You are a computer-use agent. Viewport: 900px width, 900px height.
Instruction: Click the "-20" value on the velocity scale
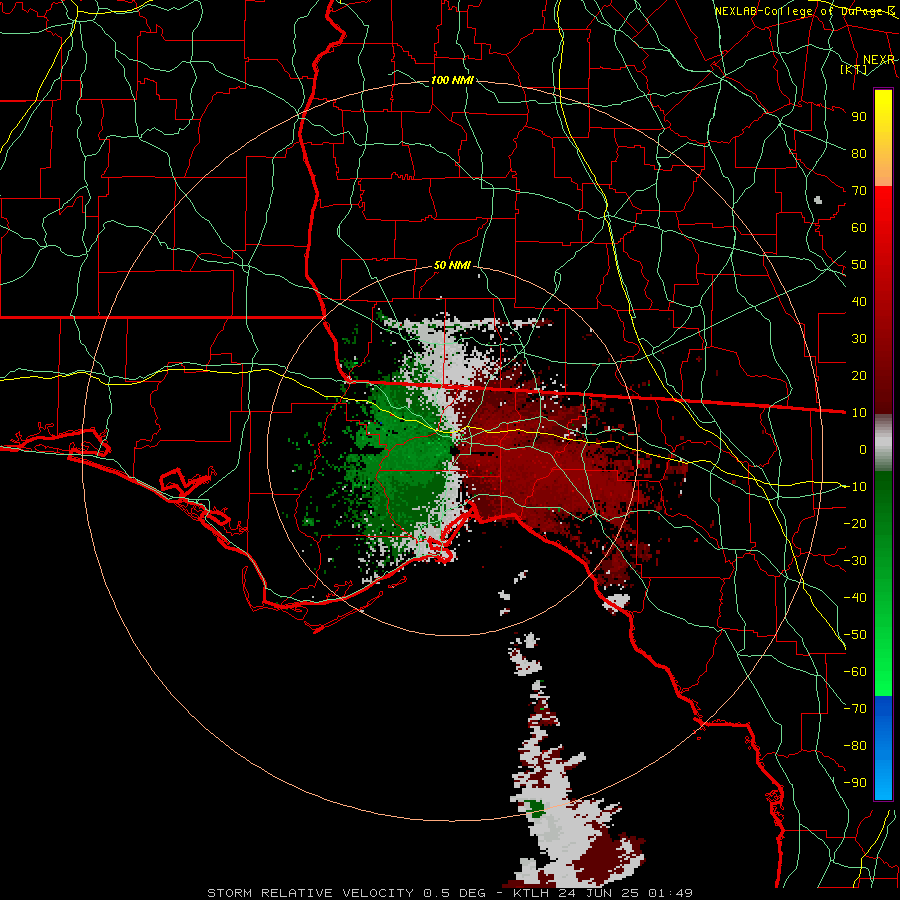855,524
